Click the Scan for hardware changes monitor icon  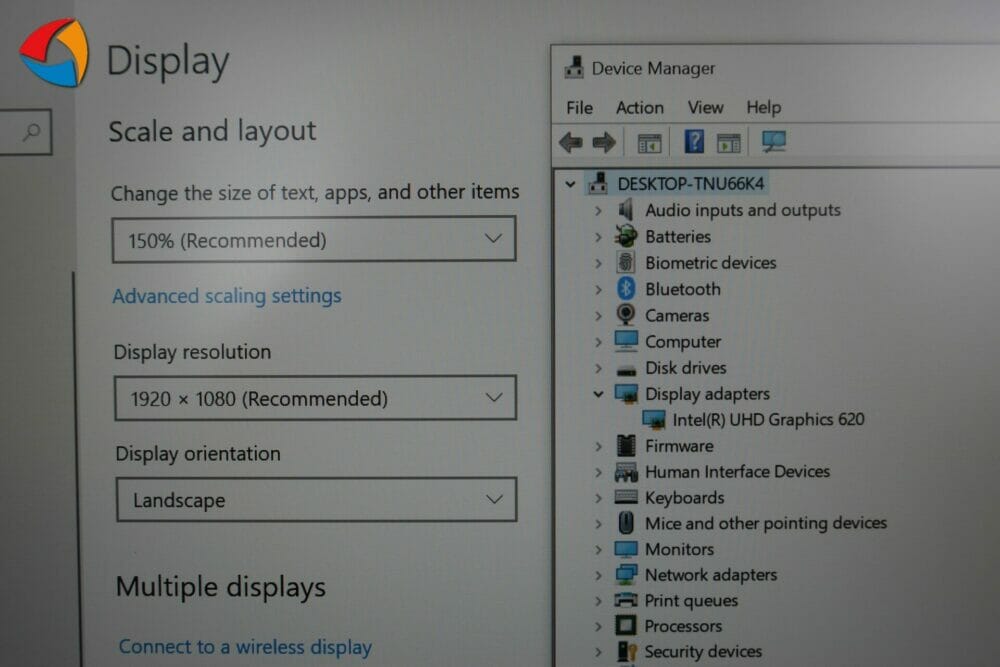coord(774,141)
